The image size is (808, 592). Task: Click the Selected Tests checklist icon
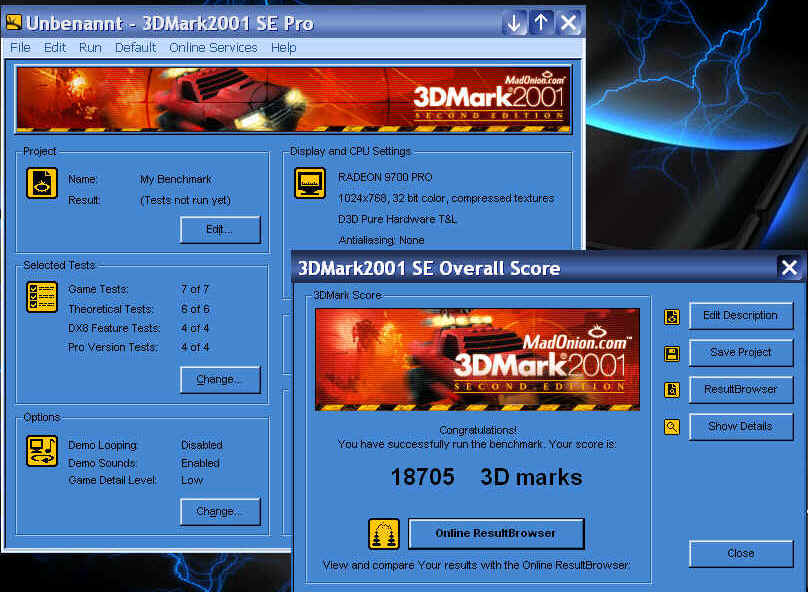click(42, 297)
